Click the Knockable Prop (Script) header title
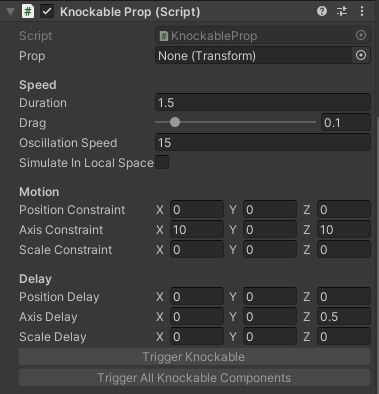Image resolution: width=379 pixels, height=394 pixels. click(x=130, y=12)
